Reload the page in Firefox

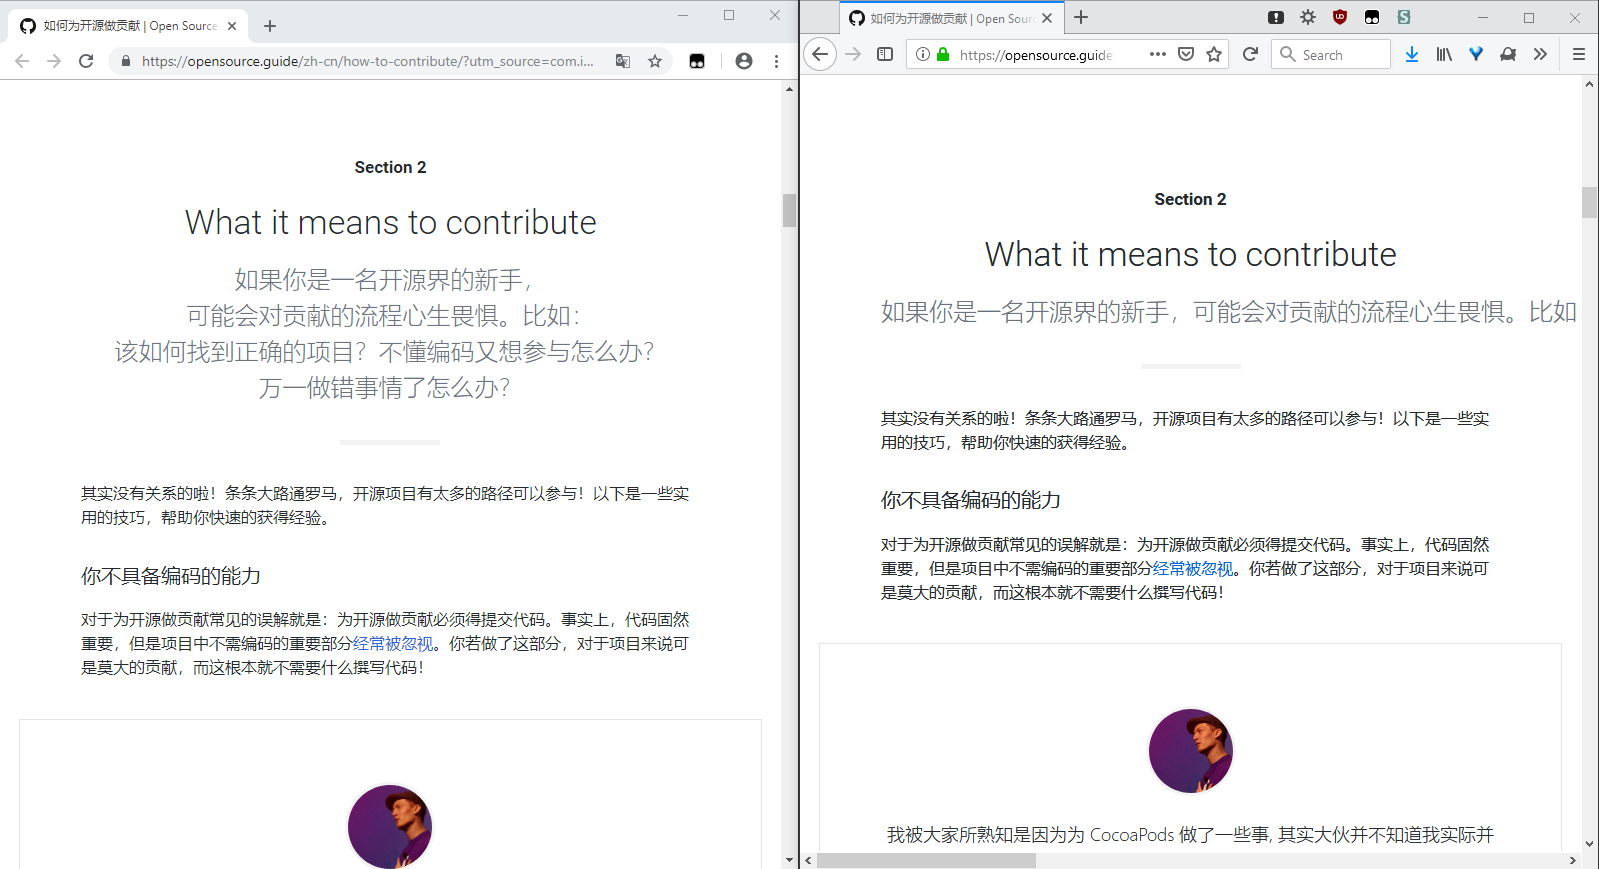pos(1250,54)
